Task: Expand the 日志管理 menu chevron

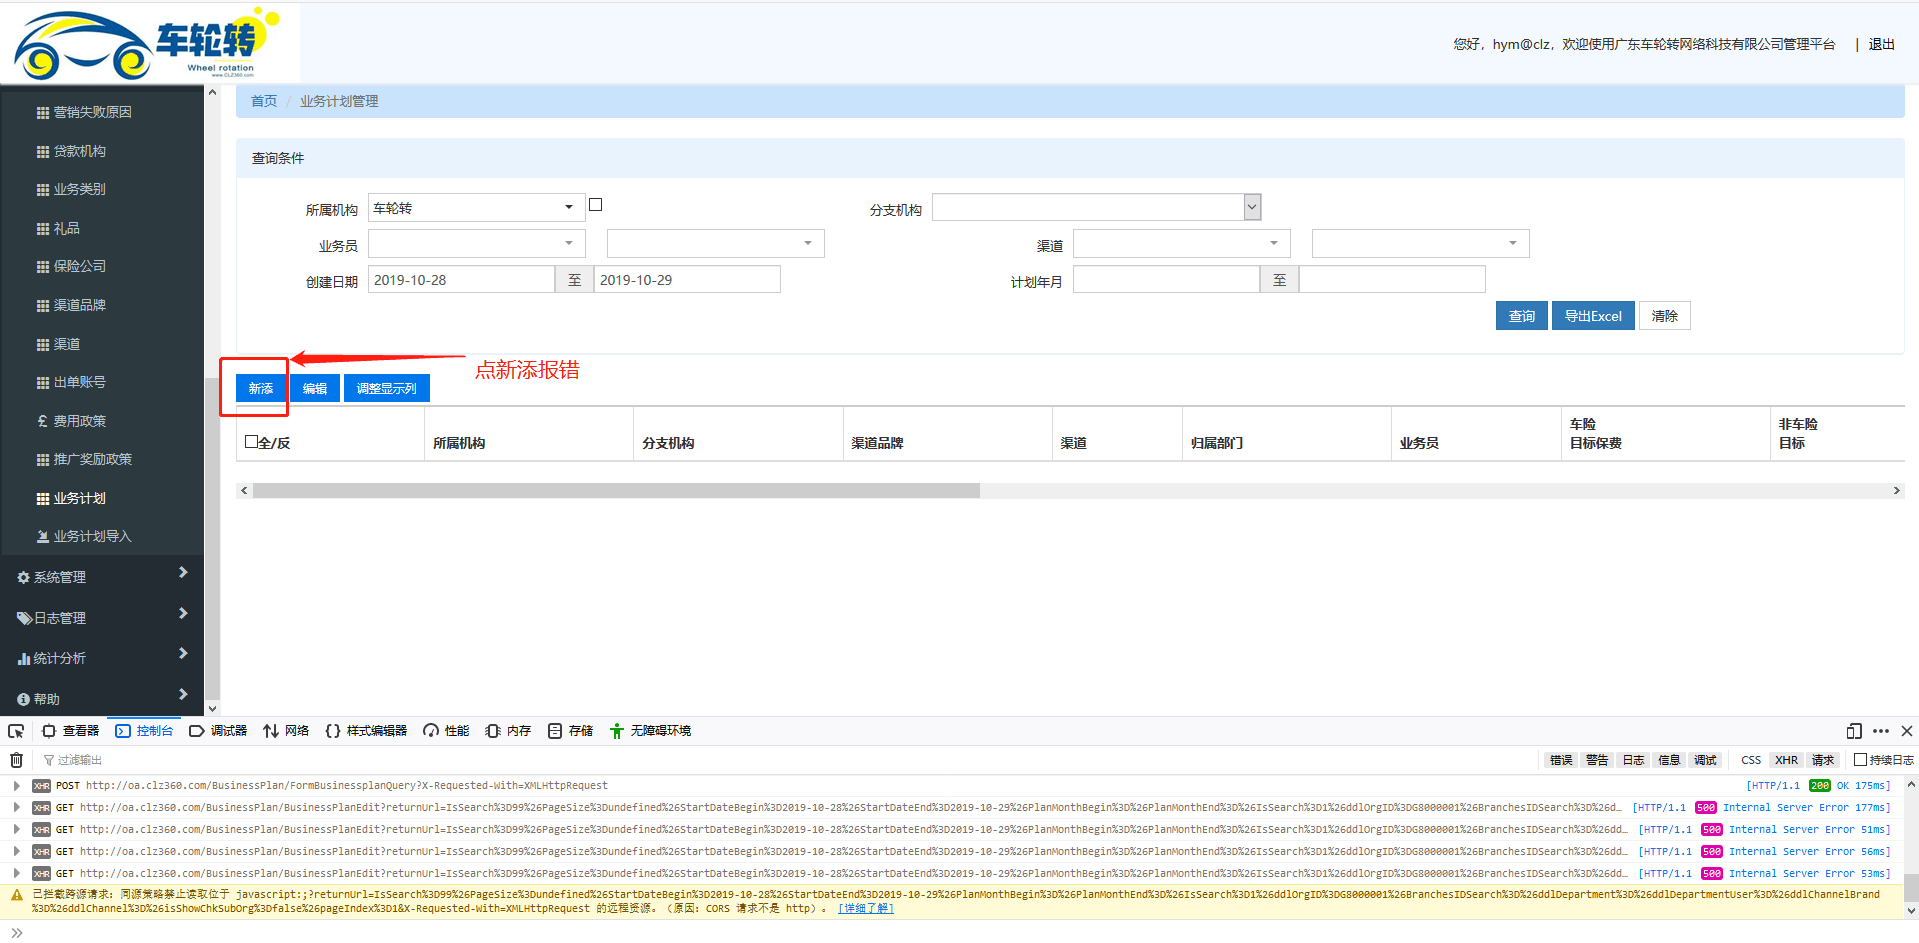Action: [x=183, y=614]
